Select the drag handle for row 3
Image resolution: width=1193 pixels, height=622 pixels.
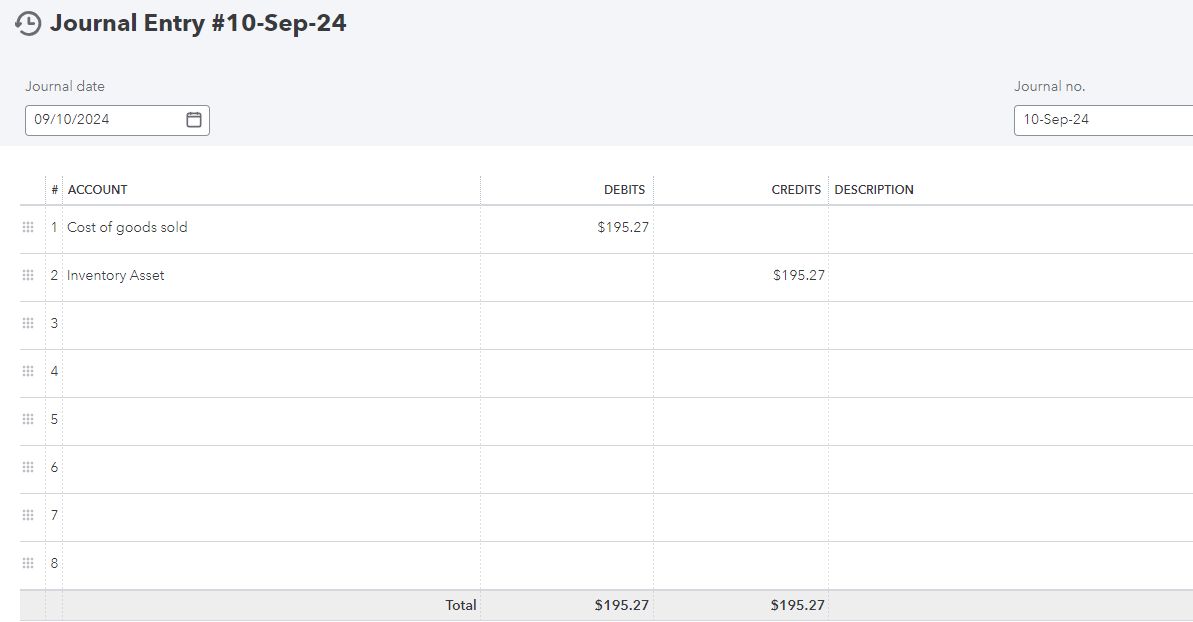tap(28, 324)
